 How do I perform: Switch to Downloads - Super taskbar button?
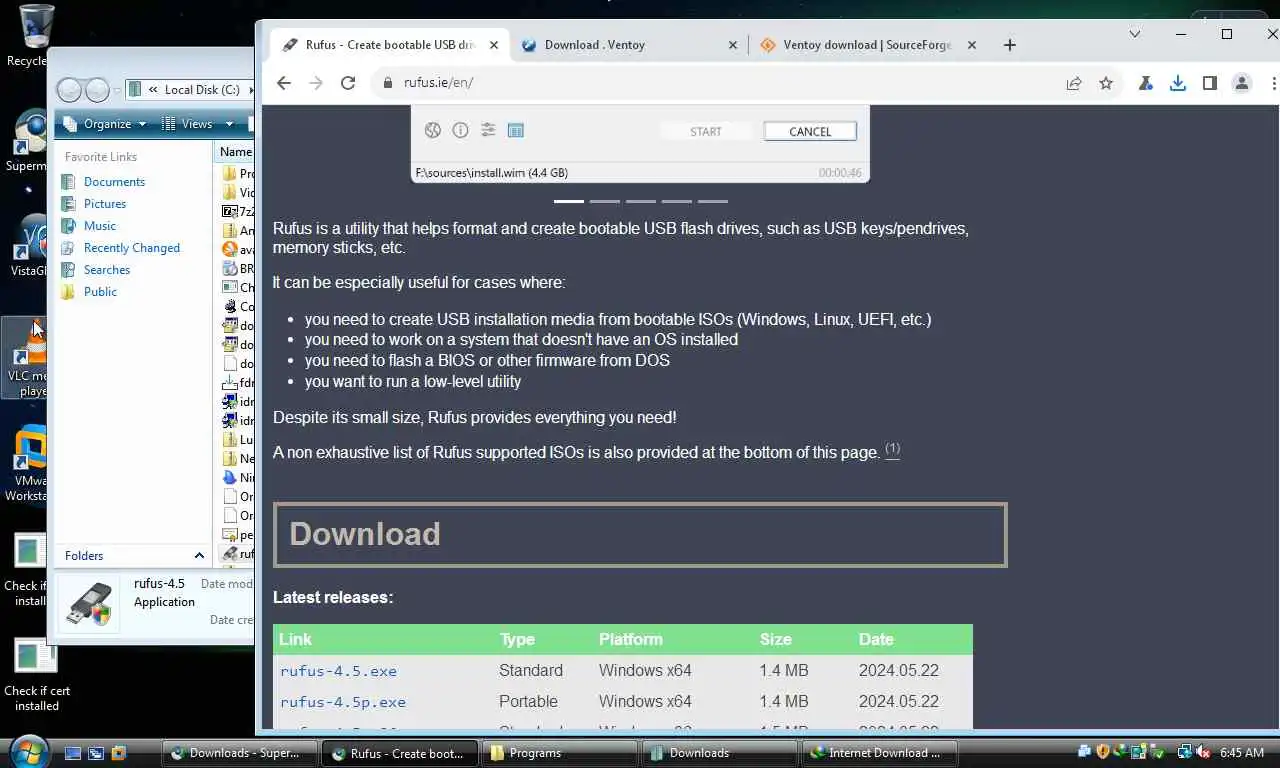240,753
